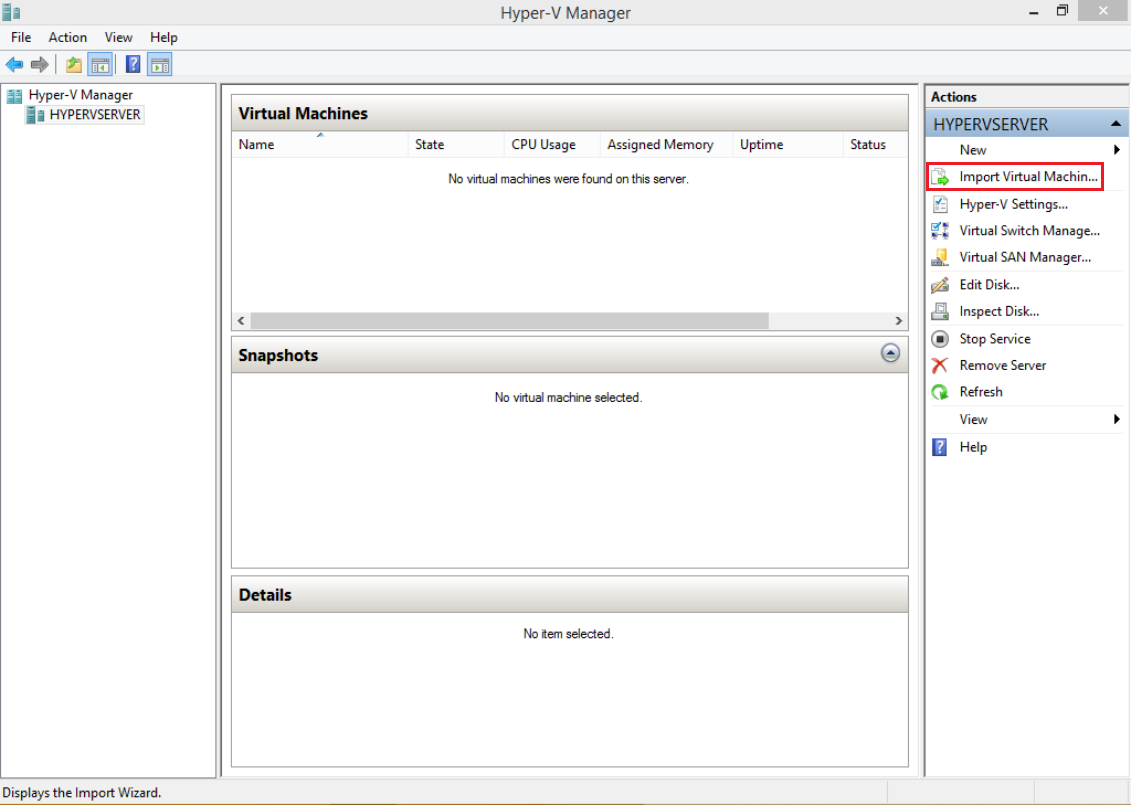Remove the HYPERVSERVER server

coord(1002,365)
